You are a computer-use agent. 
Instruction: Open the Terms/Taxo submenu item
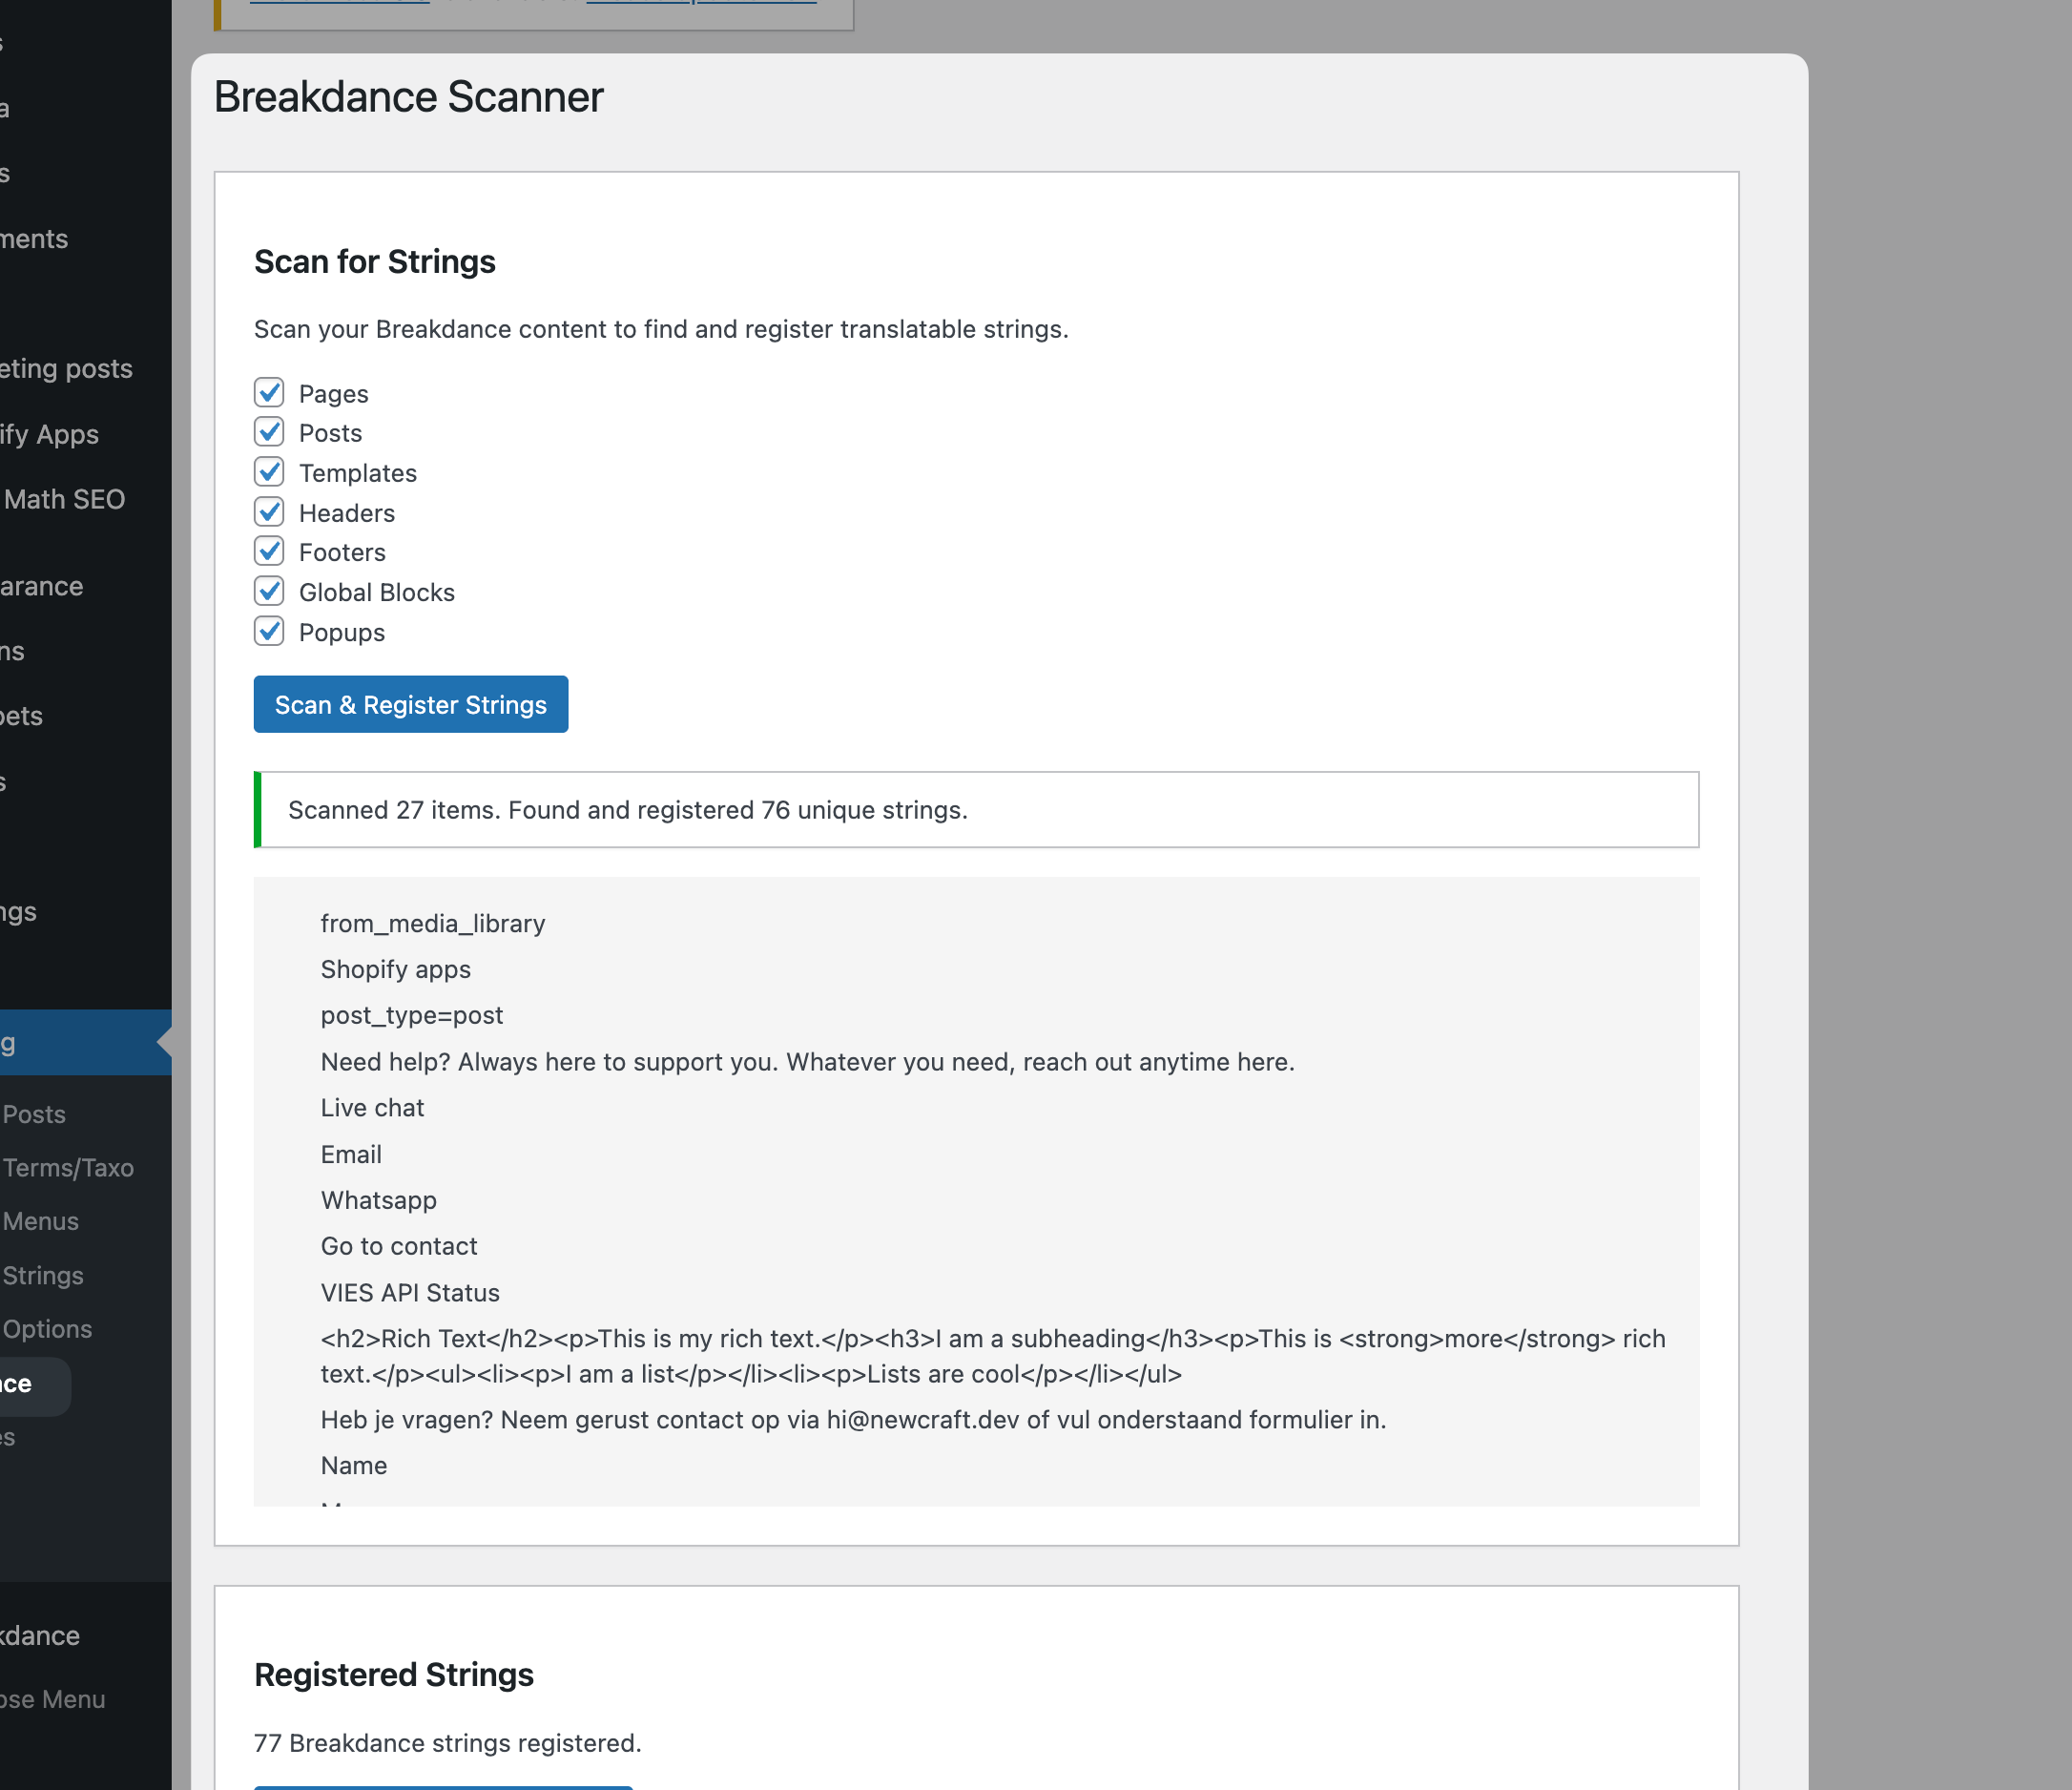pos(68,1168)
